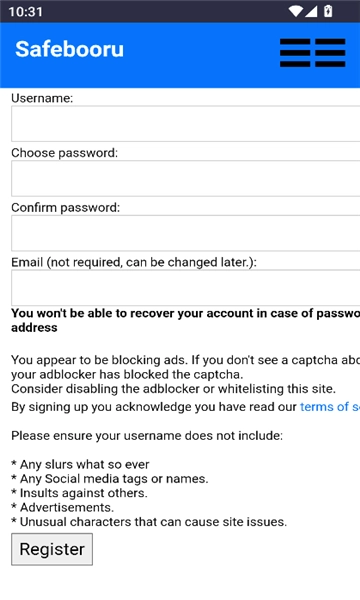Focus the Confirm password input field
The image size is (360, 600).
point(186,233)
